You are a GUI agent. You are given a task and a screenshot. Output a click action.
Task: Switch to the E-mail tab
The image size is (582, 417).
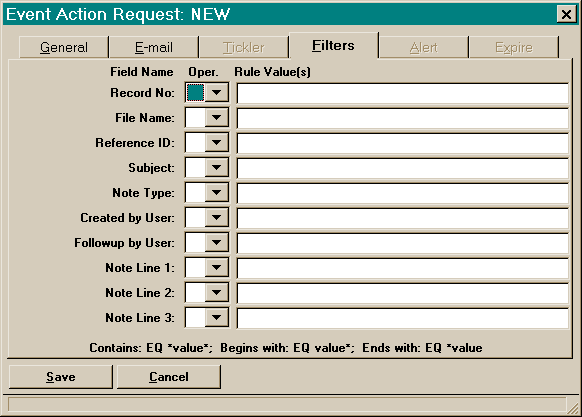(x=154, y=47)
